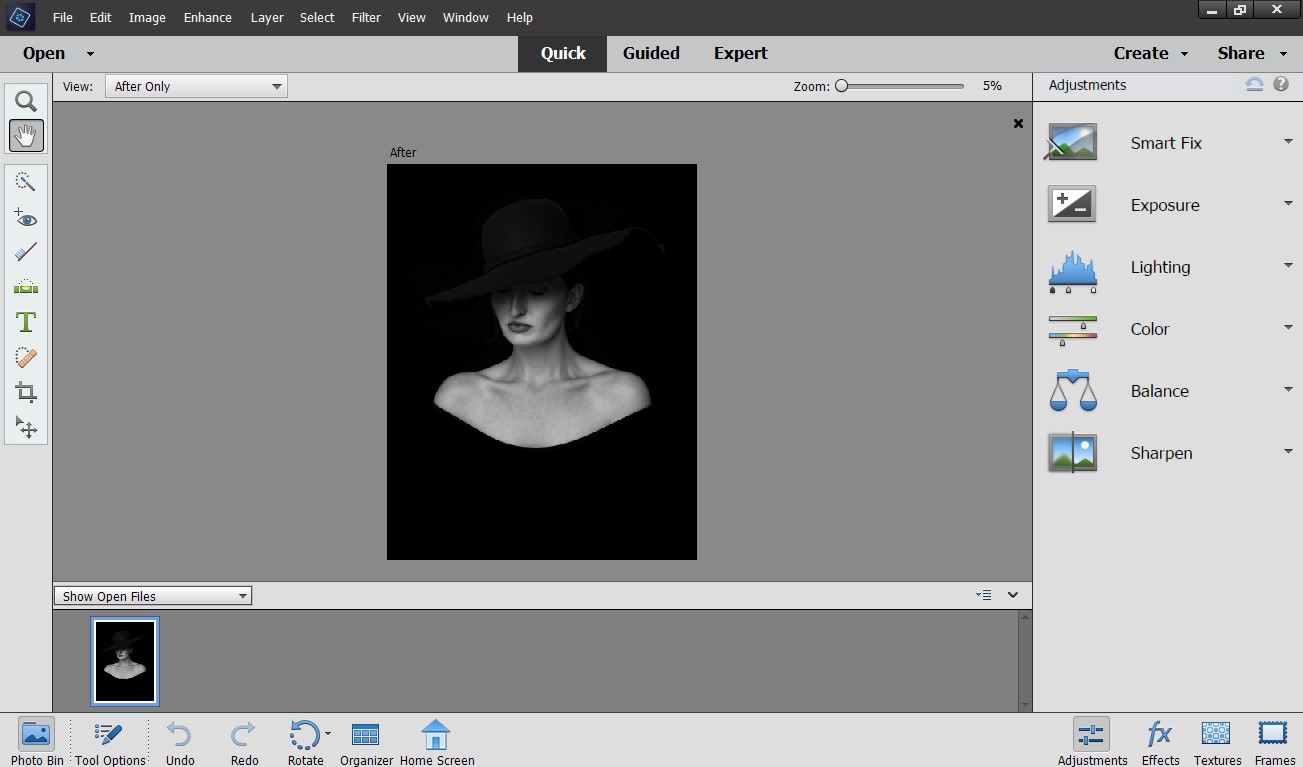Open the Enhance menu
Screen dimensions: 1303x767
[207, 17]
